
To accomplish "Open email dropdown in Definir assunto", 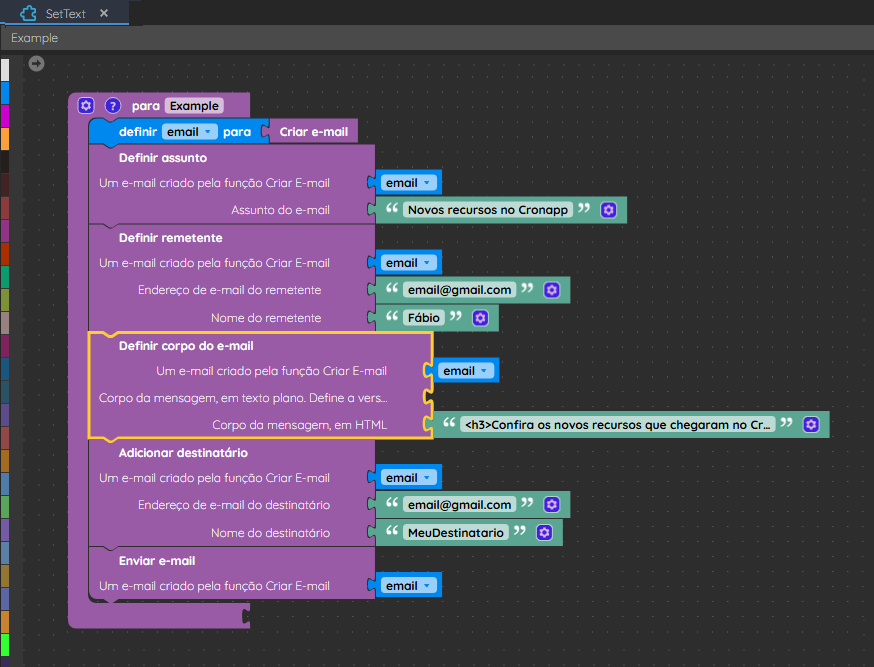I will point(409,183).
